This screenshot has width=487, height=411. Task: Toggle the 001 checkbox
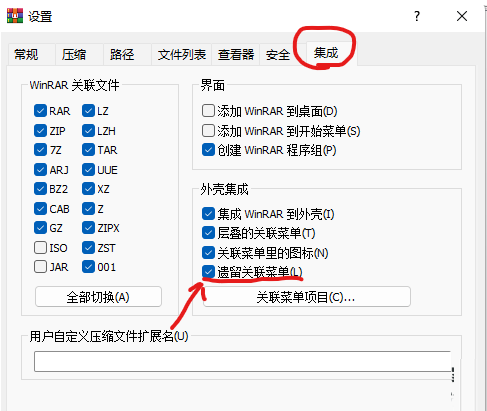[x=88, y=267]
